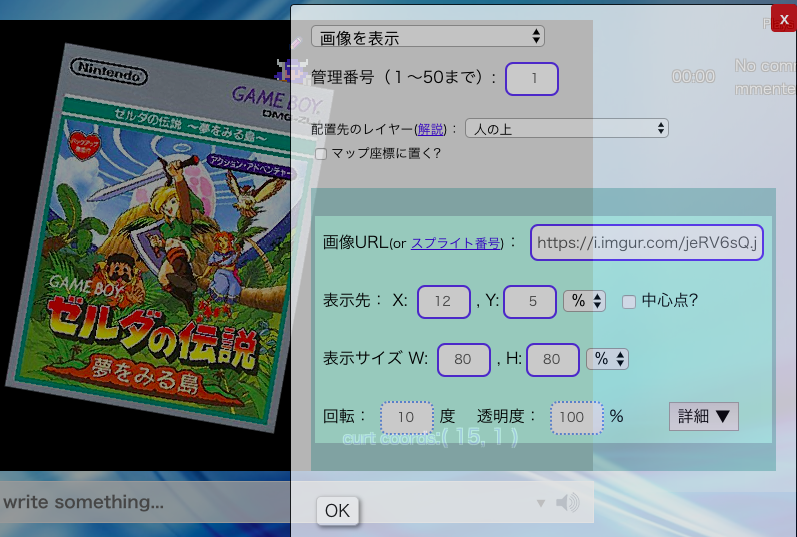Open the 画像を表示 action dropdown
797x537 pixels.
[x=428, y=37]
